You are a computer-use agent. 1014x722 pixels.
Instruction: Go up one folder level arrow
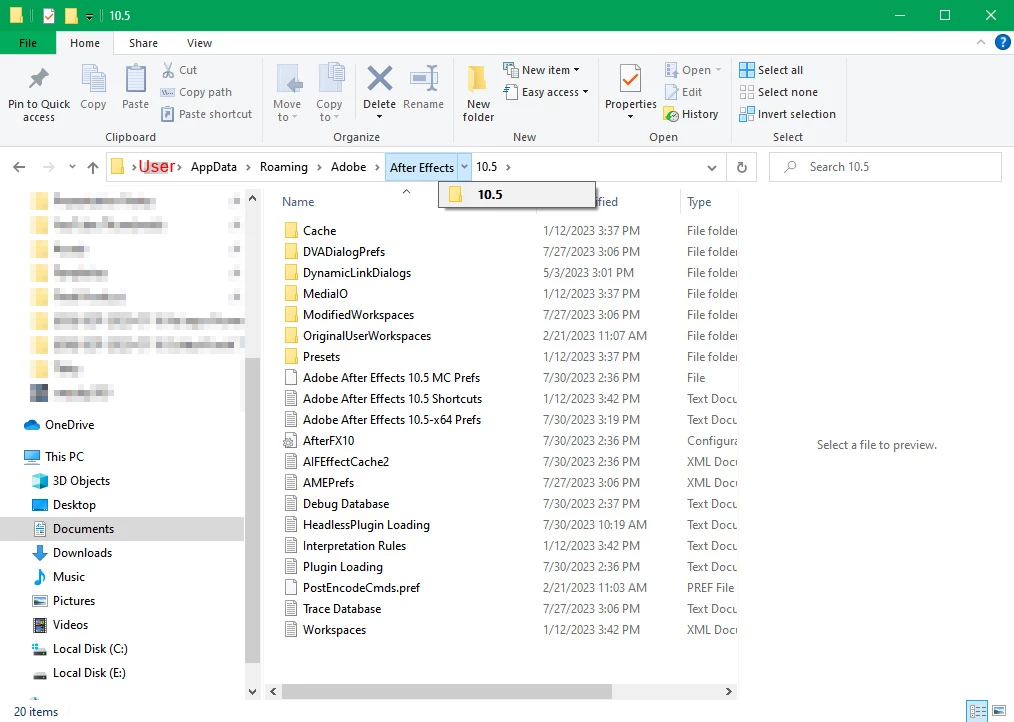(x=93, y=167)
